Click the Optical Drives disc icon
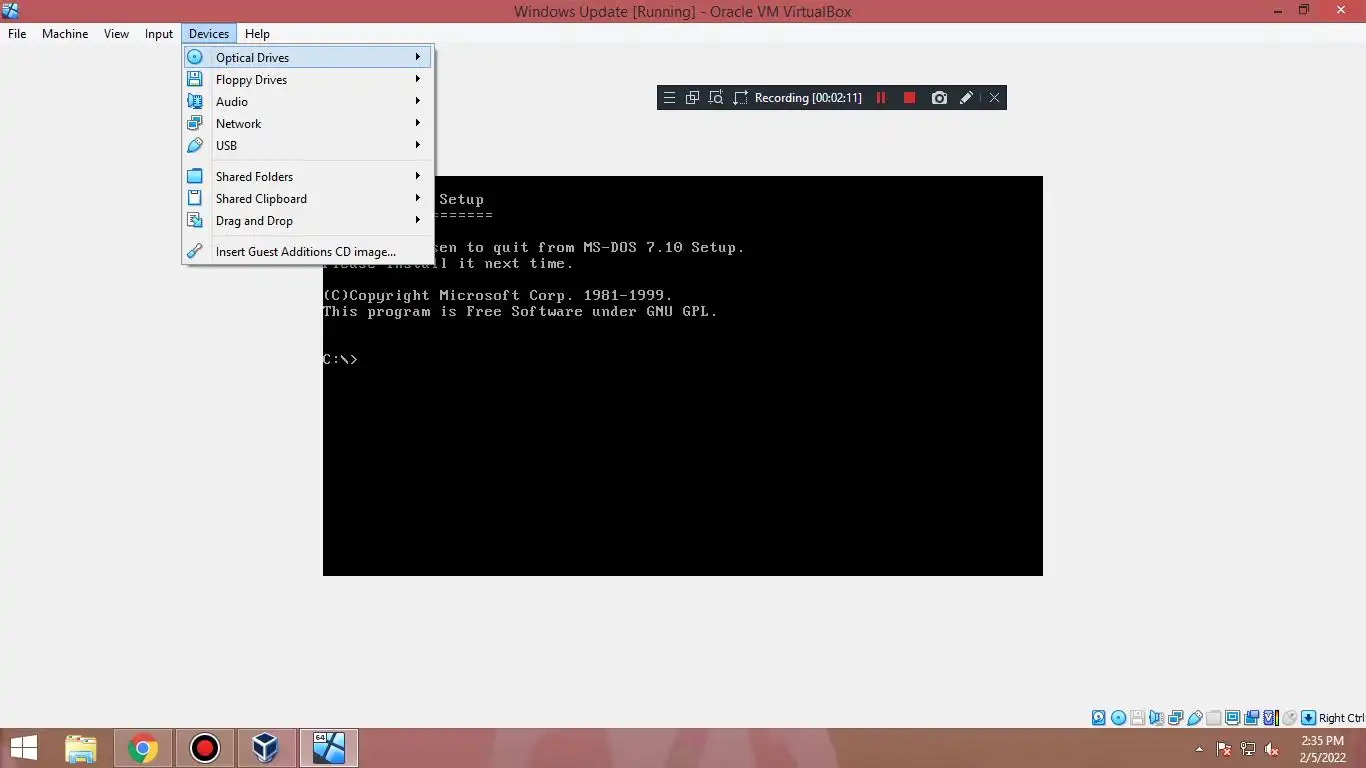The height and width of the screenshot is (768, 1366). [x=195, y=57]
